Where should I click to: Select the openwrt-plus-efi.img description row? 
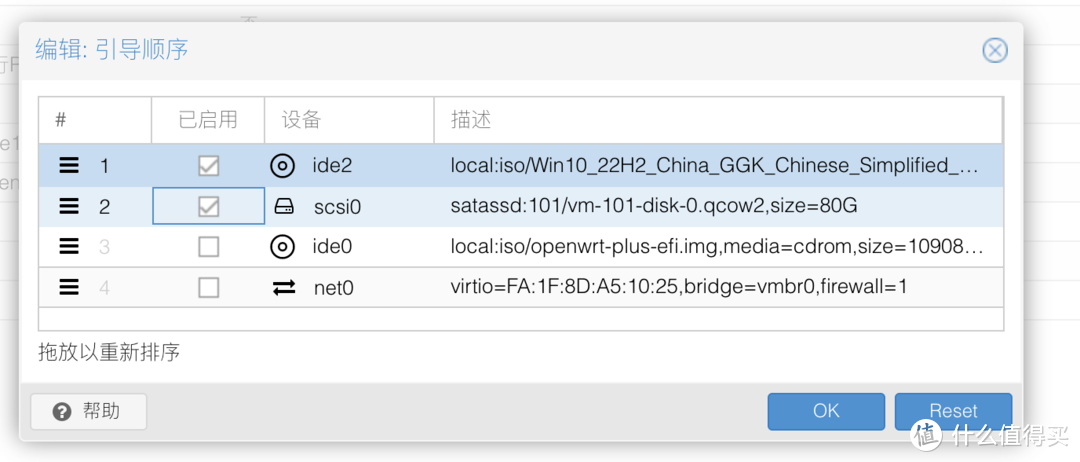521,246
